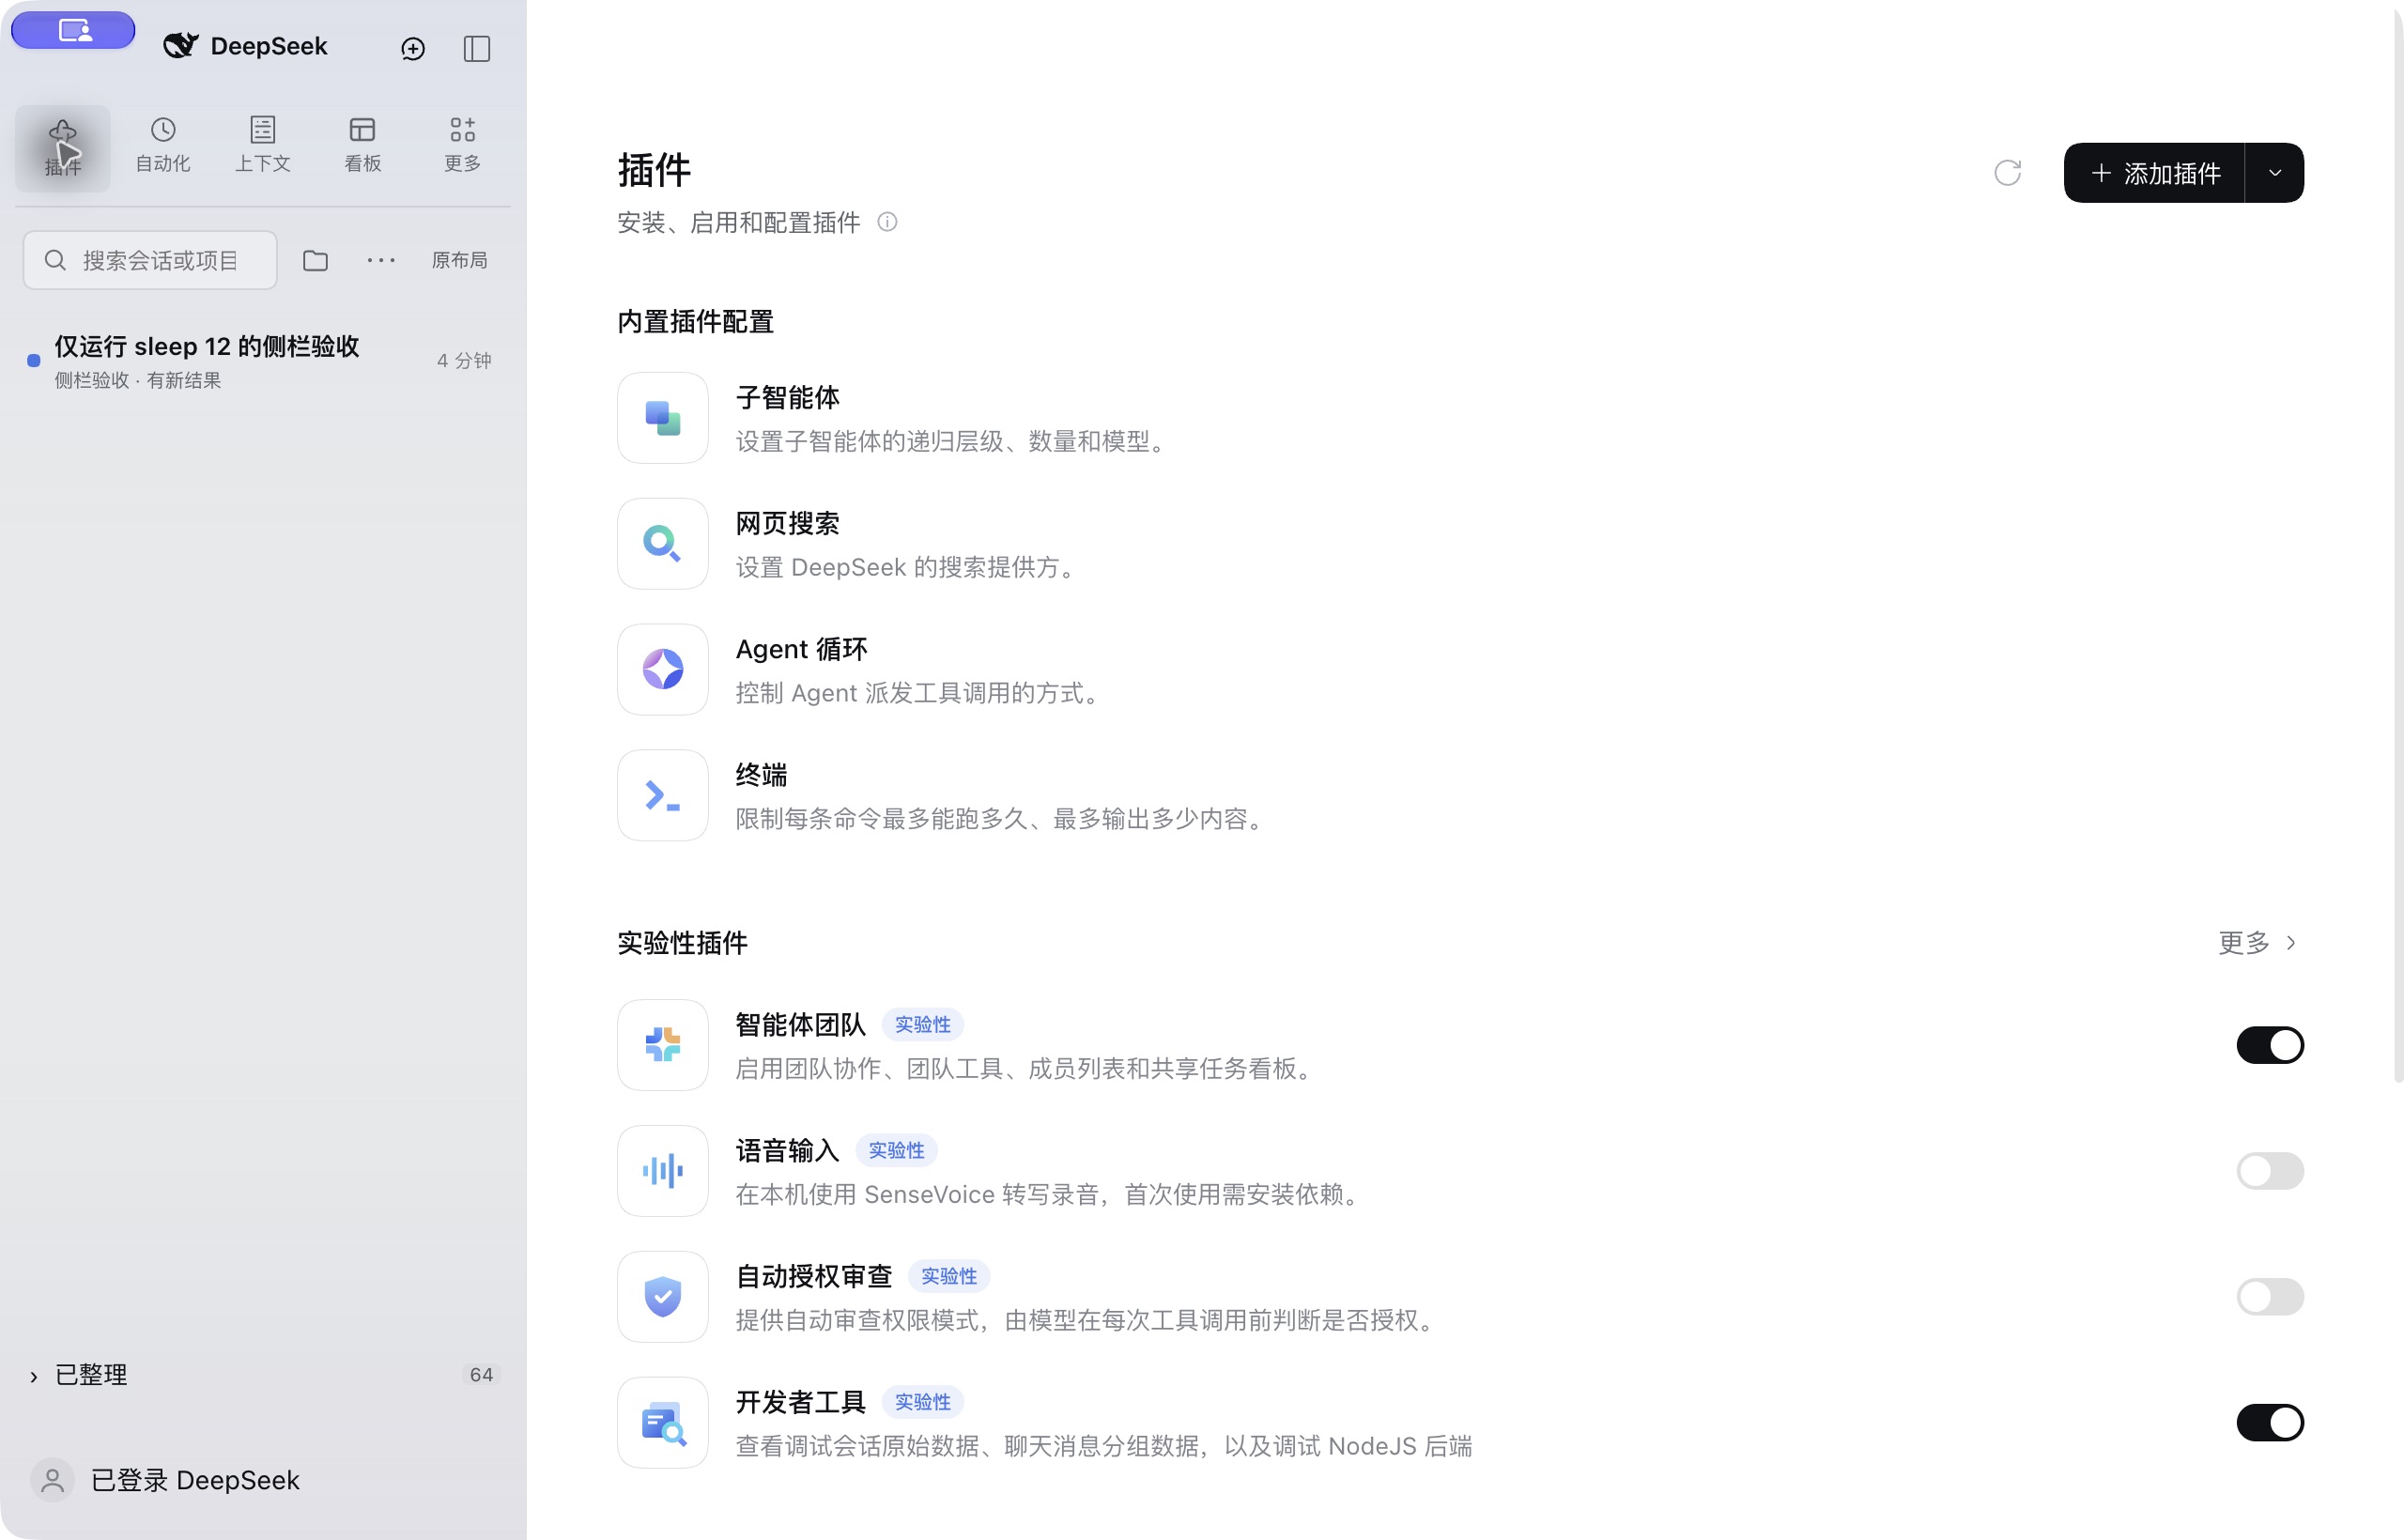Viewport: 2404px width, 1540px height.
Task: Click the 64 count badge
Action: [x=481, y=1375]
